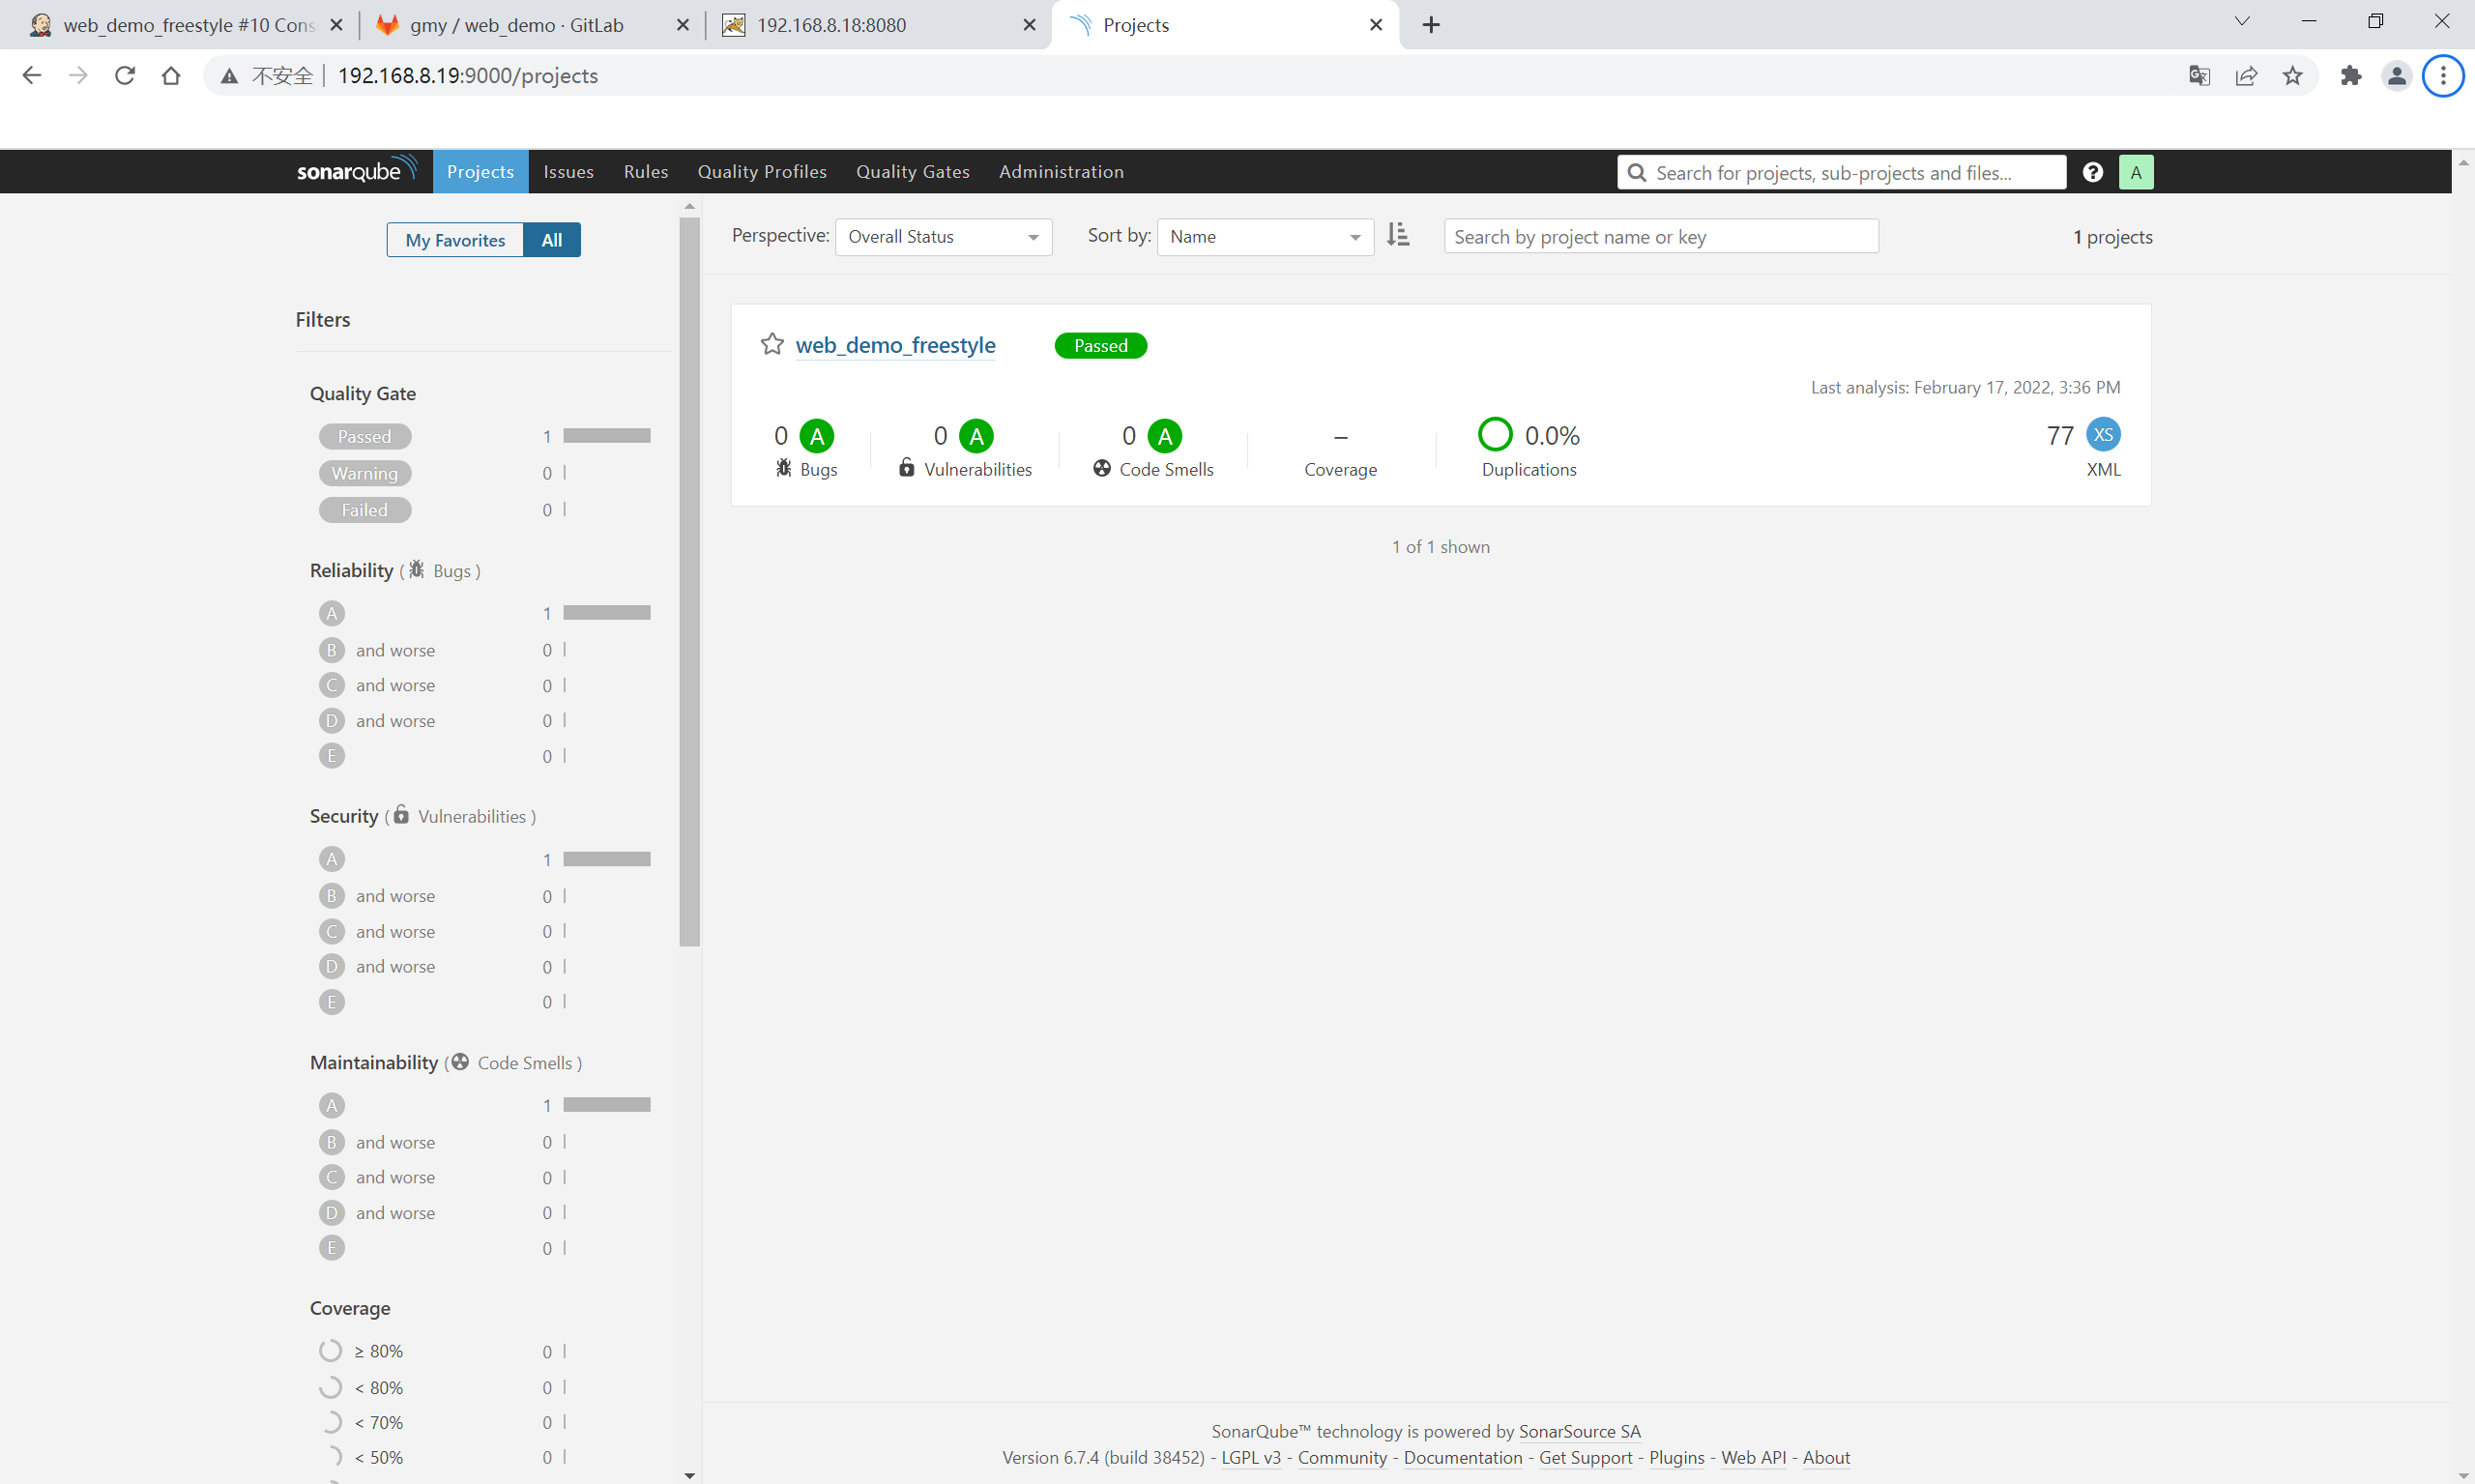Click the filters panel scrollbar
The width and height of the screenshot is (2475, 1484).
click(689, 581)
